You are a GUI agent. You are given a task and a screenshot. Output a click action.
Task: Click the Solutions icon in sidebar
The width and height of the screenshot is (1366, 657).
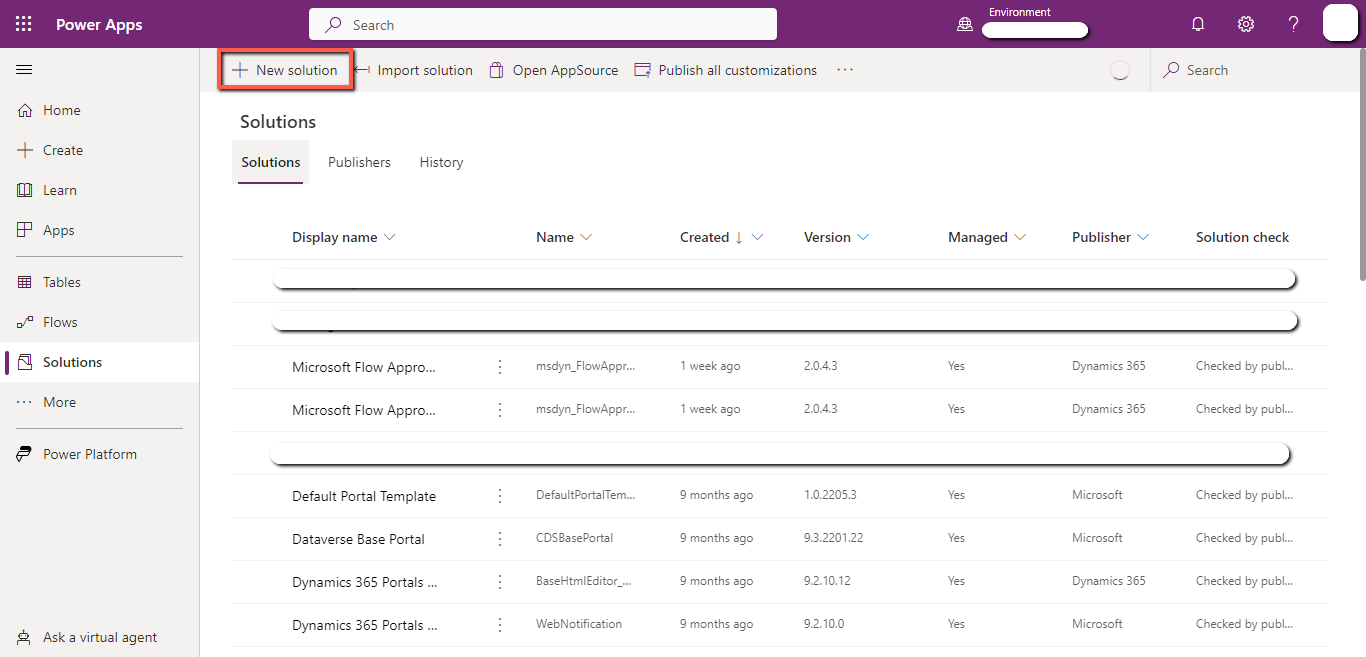pos(25,362)
